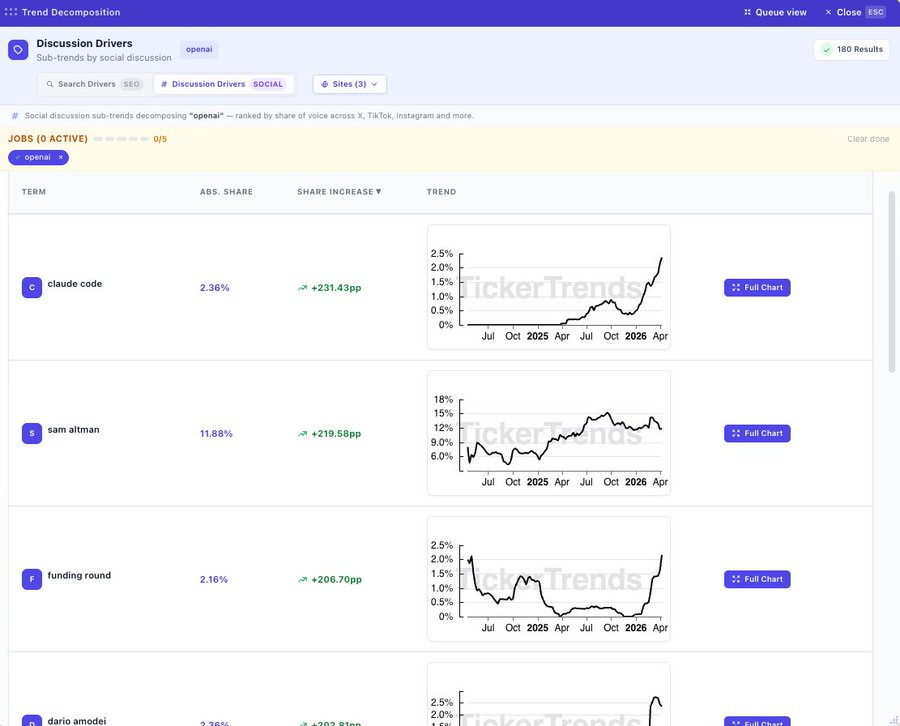900x726 pixels.
Task: Click the sam altman S avatar icon
Action: pos(32,433)
